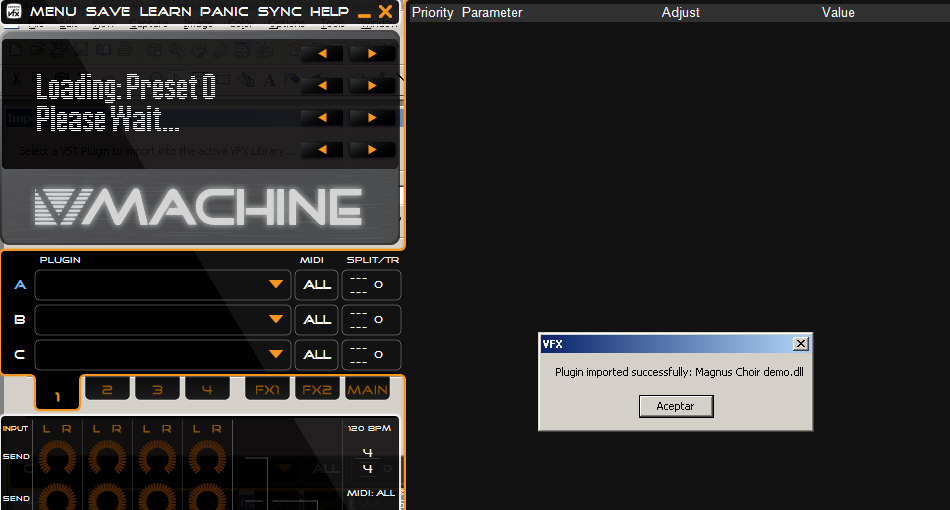This screenshot has height=510, width=950.
Task: Click second row left arrow in display
Action: pos(322,85)
